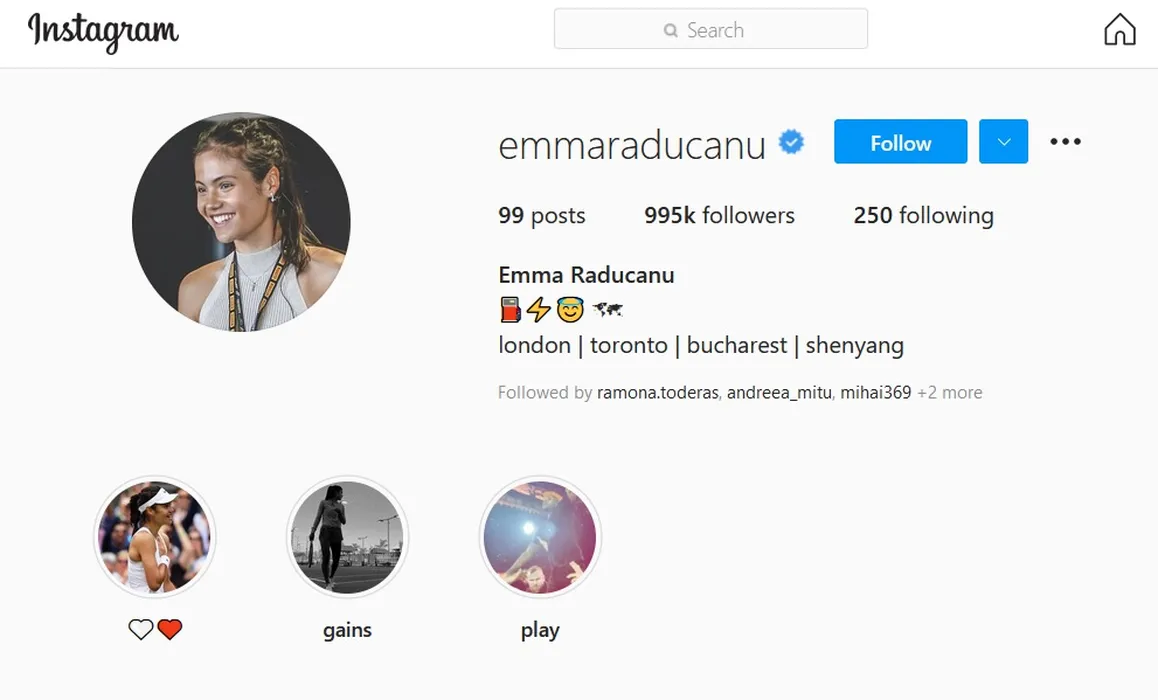1158x700 pixels.
Task: Open the Instagram home icon
Action: pyautogui.click(x=1120, y=30)
